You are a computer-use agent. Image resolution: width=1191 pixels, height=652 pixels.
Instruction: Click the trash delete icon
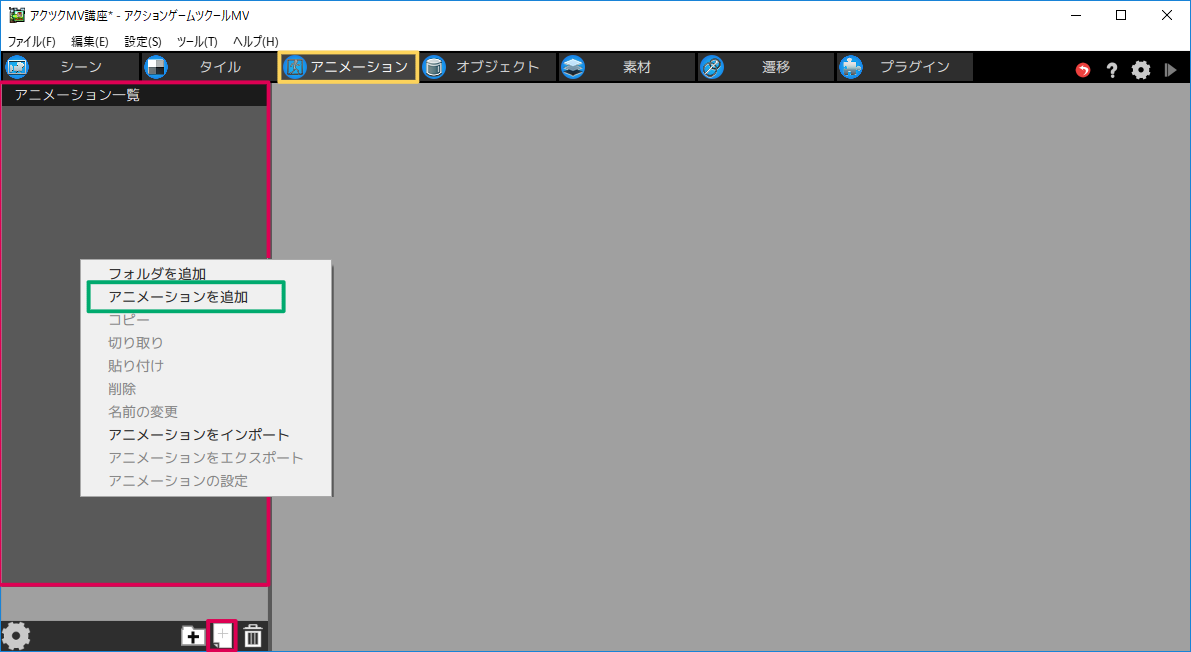(x=253, y=636)
